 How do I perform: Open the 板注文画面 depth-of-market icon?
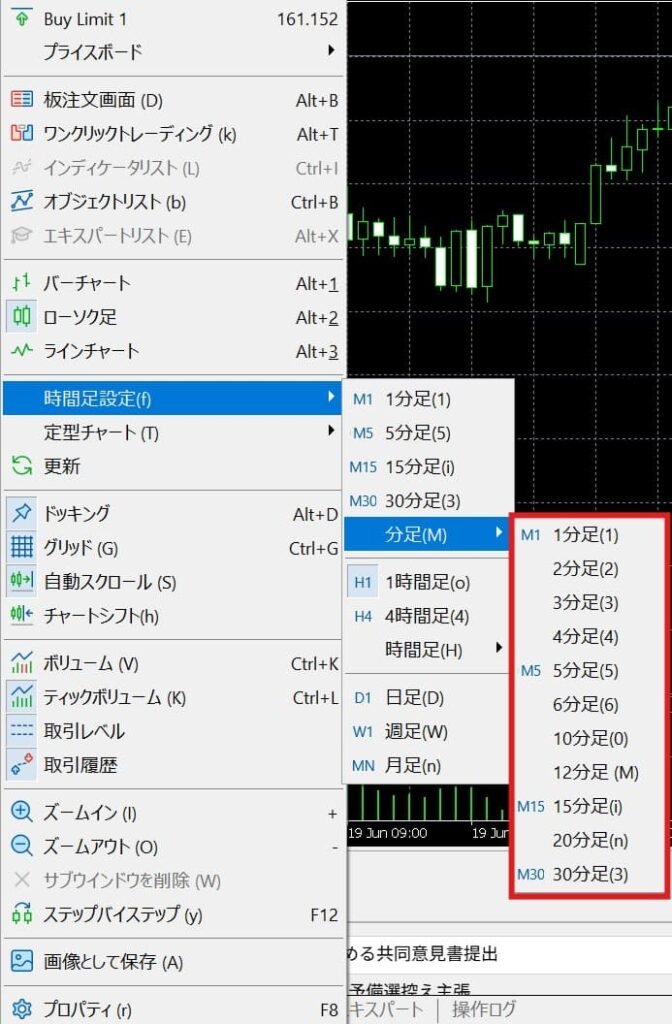(22, 99)
